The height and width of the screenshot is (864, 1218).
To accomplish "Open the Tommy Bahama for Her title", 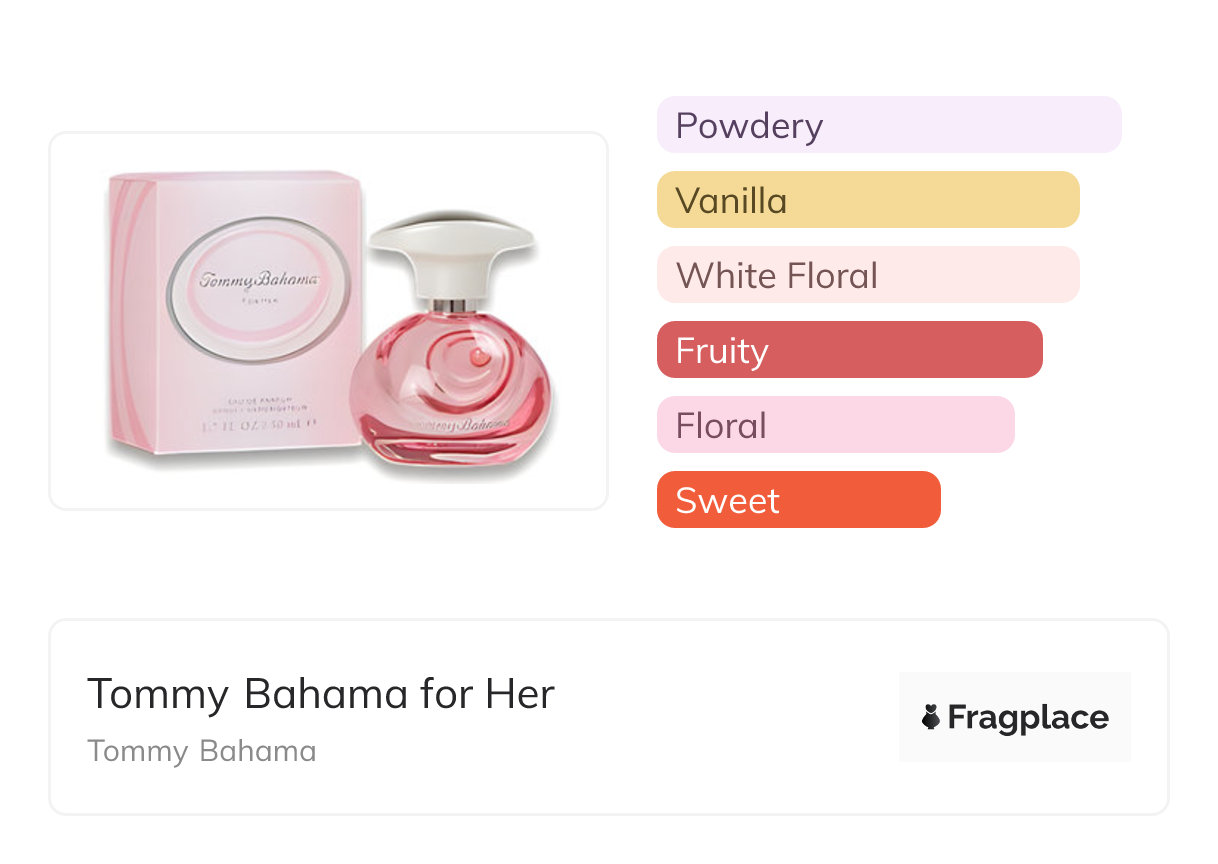I will 320,694.
